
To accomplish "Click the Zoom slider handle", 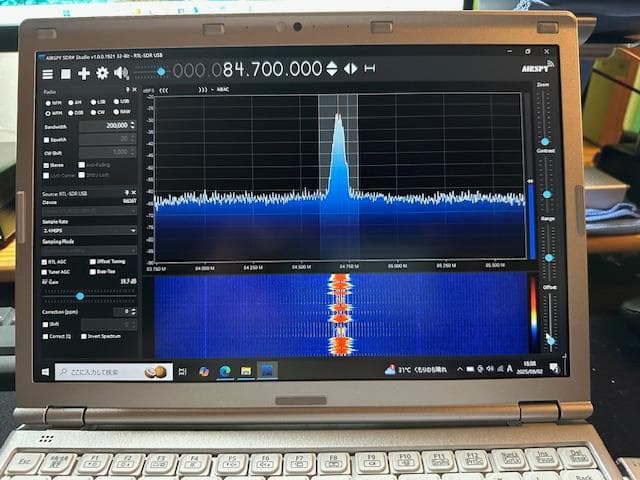I will point(544,142).
